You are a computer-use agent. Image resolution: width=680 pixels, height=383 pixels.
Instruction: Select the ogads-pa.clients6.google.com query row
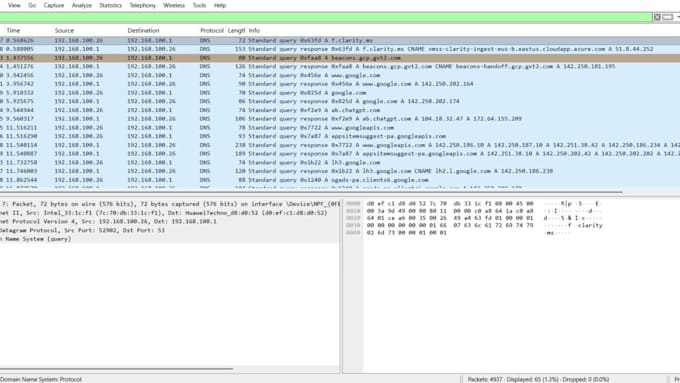coord(340,180)
